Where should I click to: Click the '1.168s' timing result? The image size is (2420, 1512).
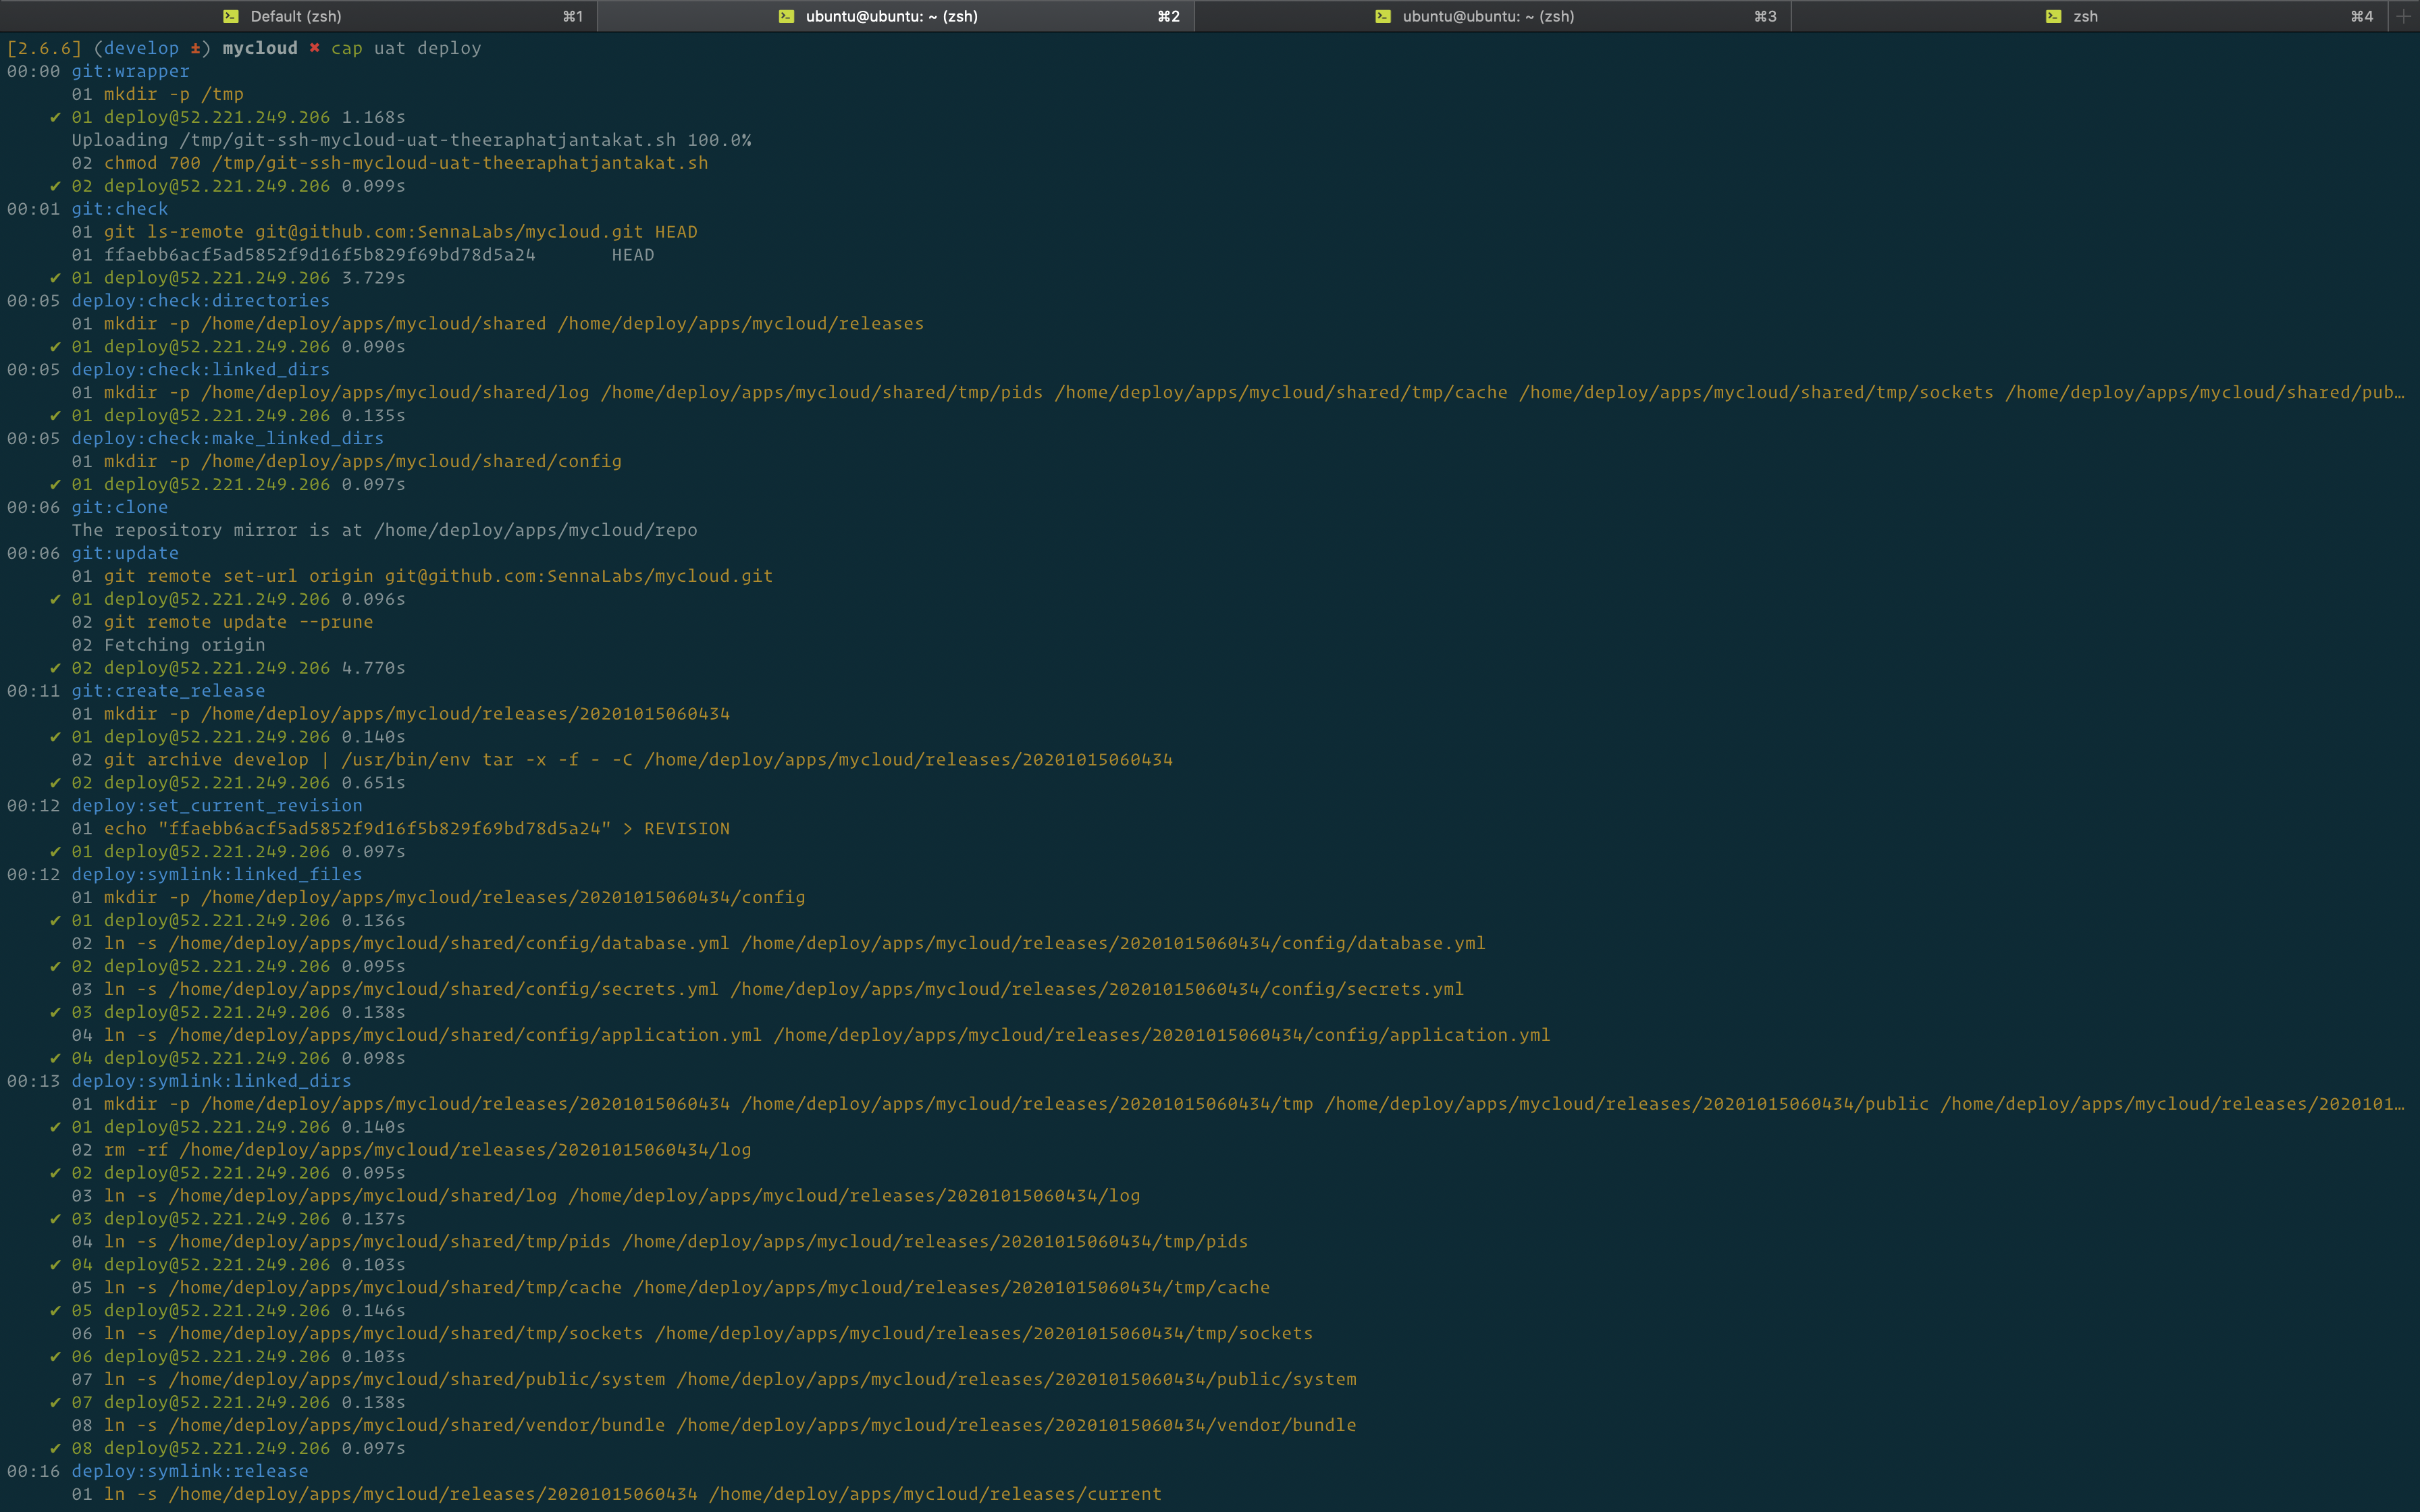(374, 117)
